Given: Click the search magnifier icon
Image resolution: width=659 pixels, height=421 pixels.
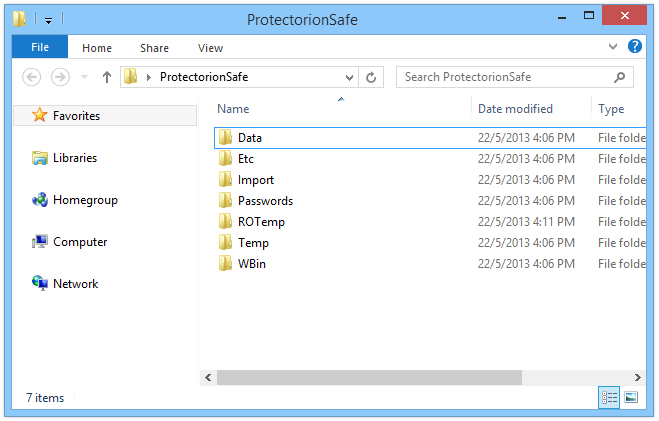Looking at the screenshot, I should click(x=619, y=77).
